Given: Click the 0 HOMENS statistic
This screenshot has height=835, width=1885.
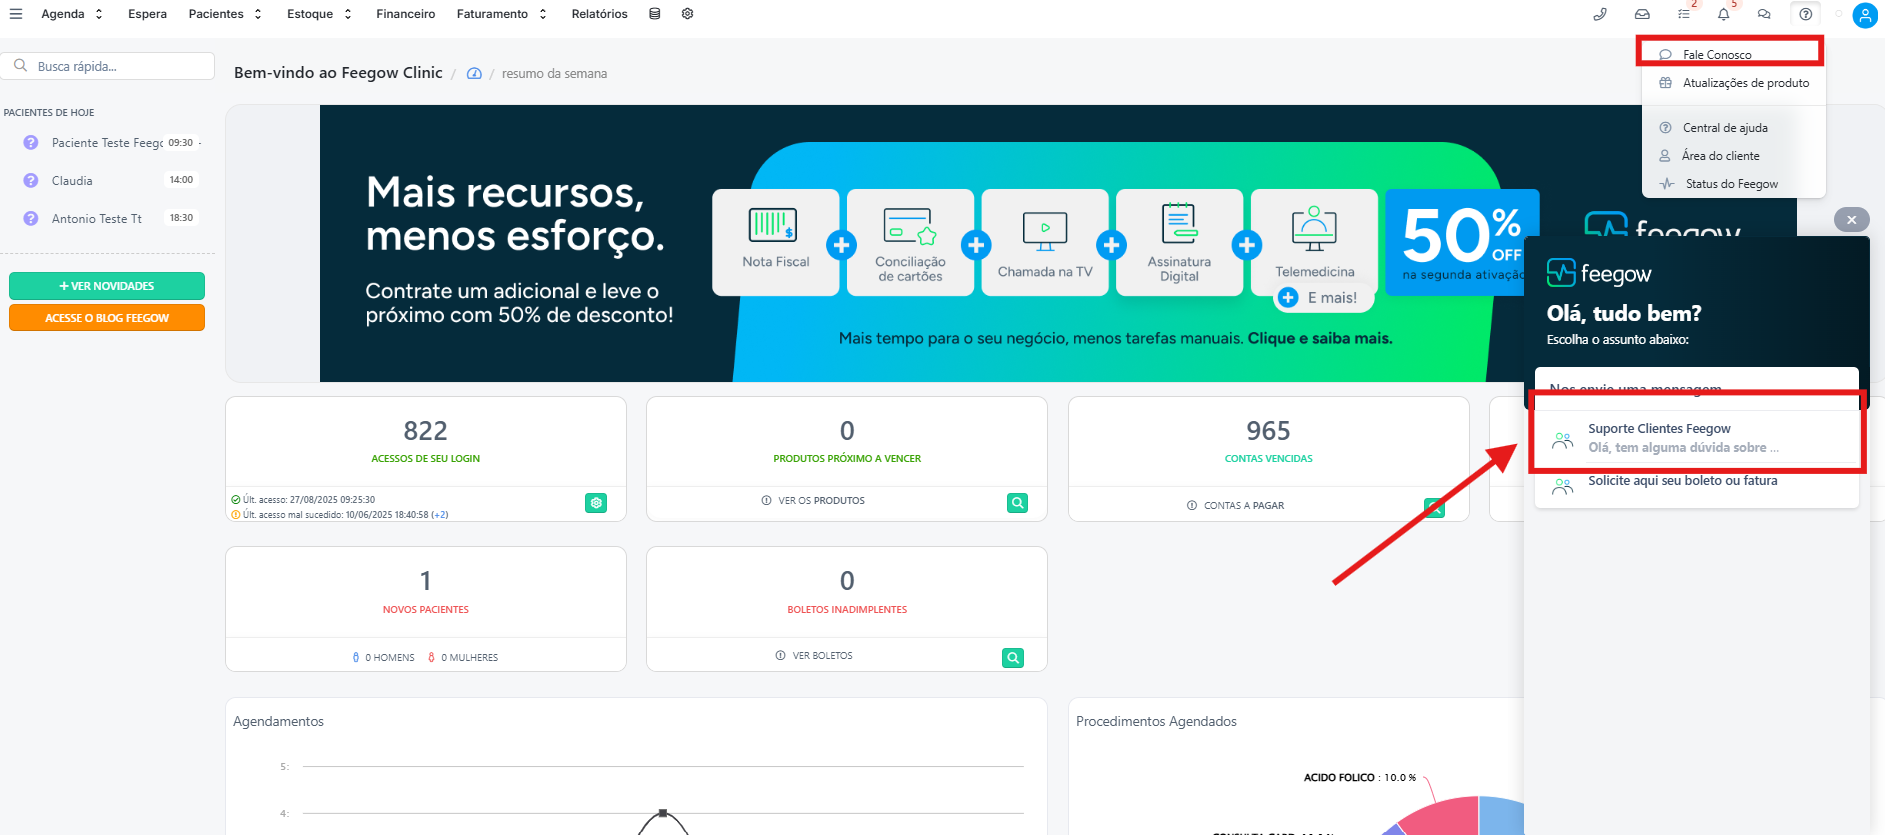Looking at the screenshot, I should click(383, 658).
